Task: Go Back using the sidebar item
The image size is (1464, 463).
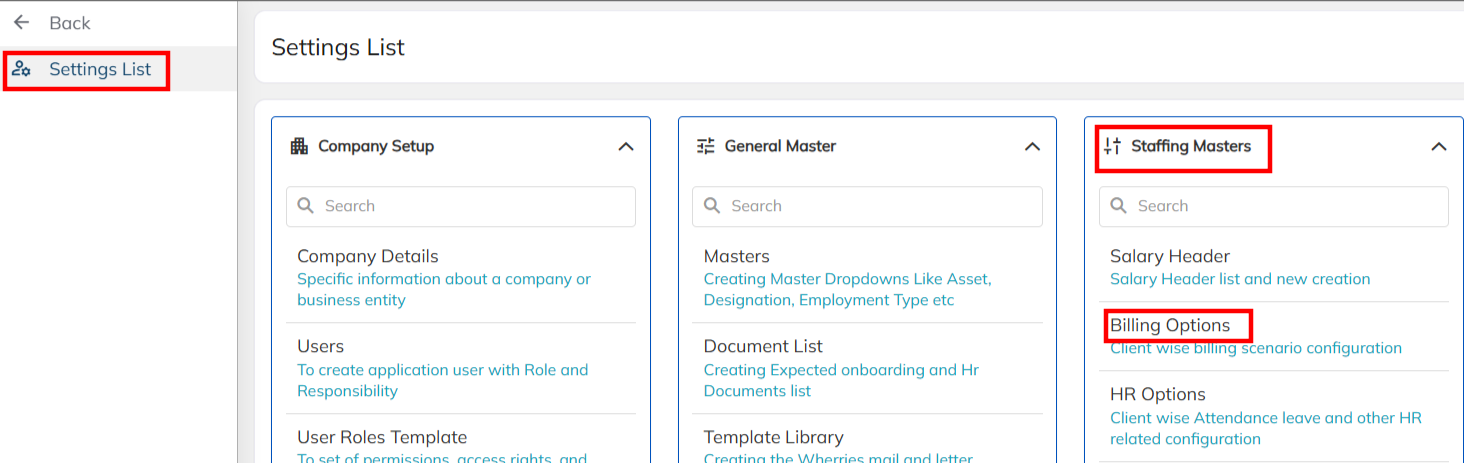Action: coord(69,22)
